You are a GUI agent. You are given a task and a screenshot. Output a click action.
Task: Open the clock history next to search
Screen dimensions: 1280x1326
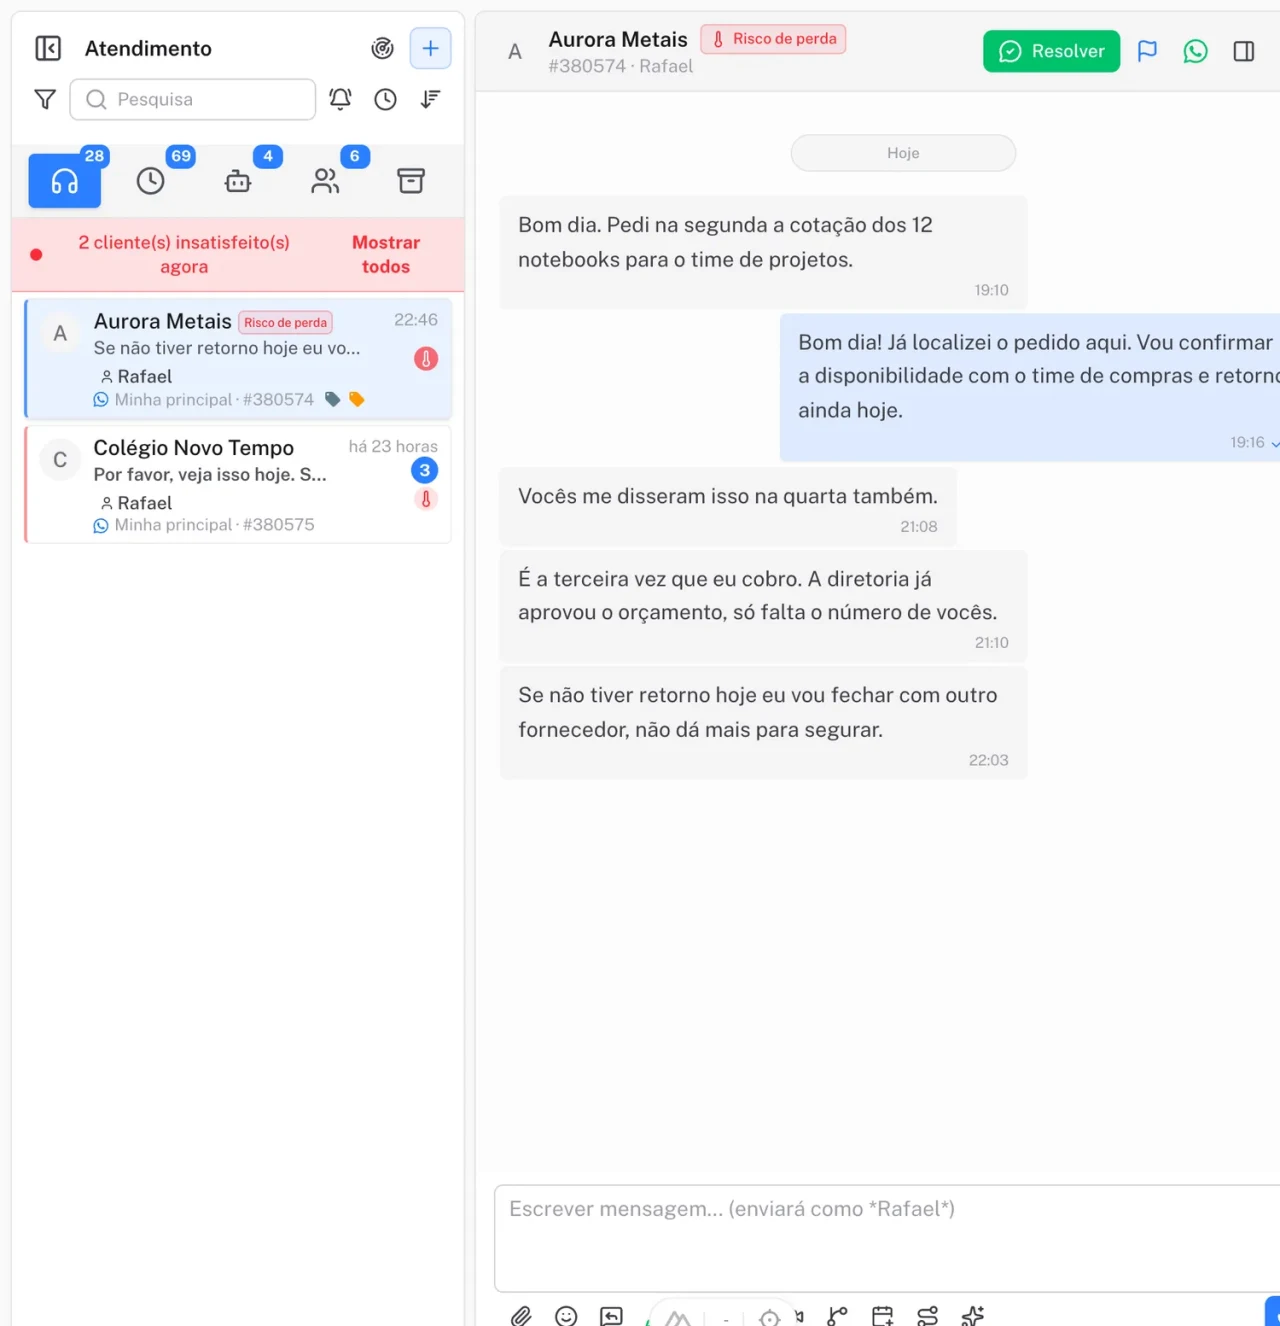pos(385,99)
